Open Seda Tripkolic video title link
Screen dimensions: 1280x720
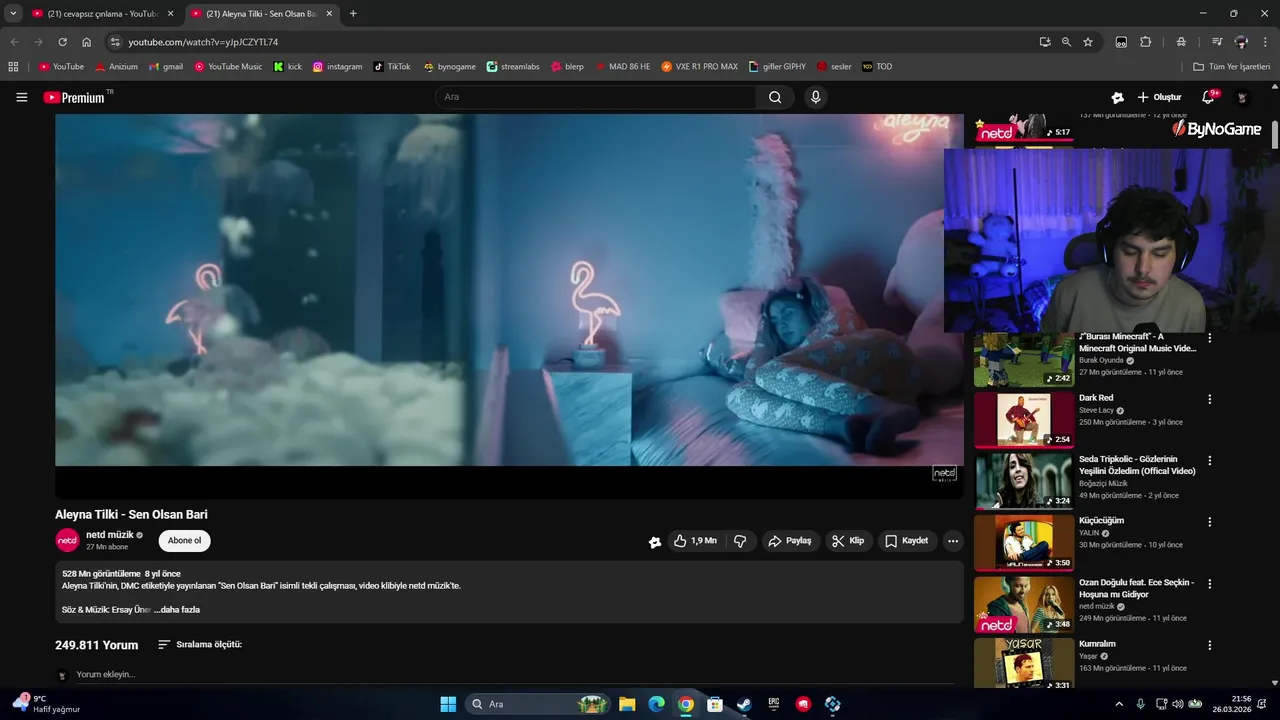(x=1137, y=465)
